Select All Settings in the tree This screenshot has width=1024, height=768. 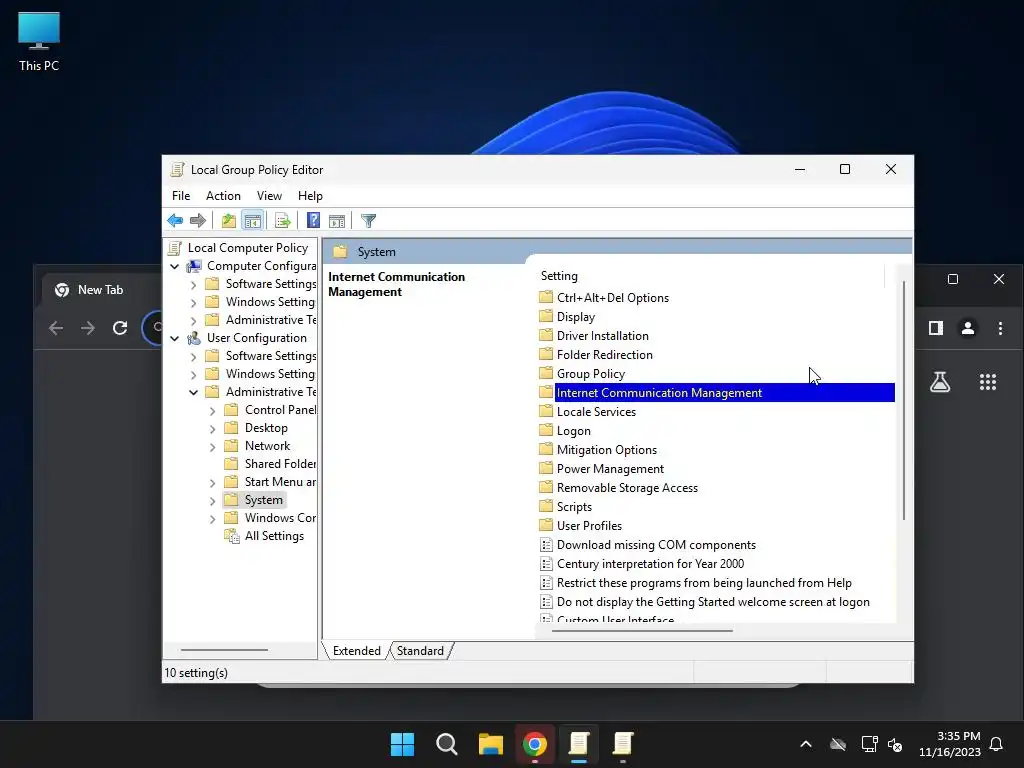coord(274,536)
